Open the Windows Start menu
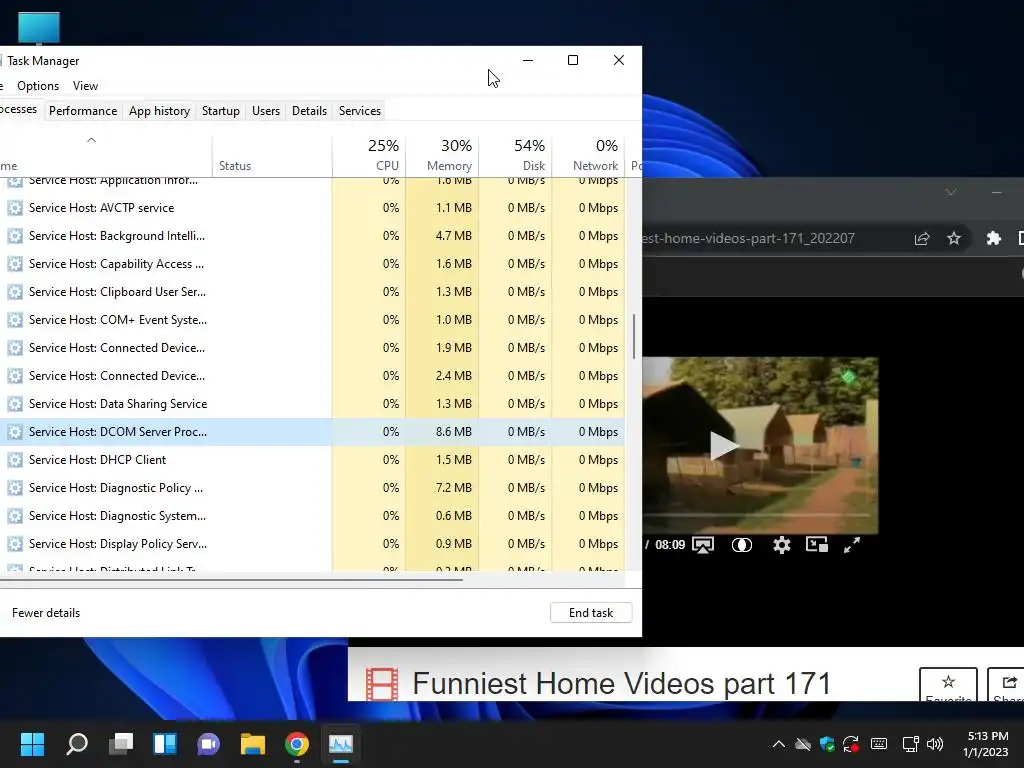This screenshot has height=768, width=1024. tap(32, 744)
